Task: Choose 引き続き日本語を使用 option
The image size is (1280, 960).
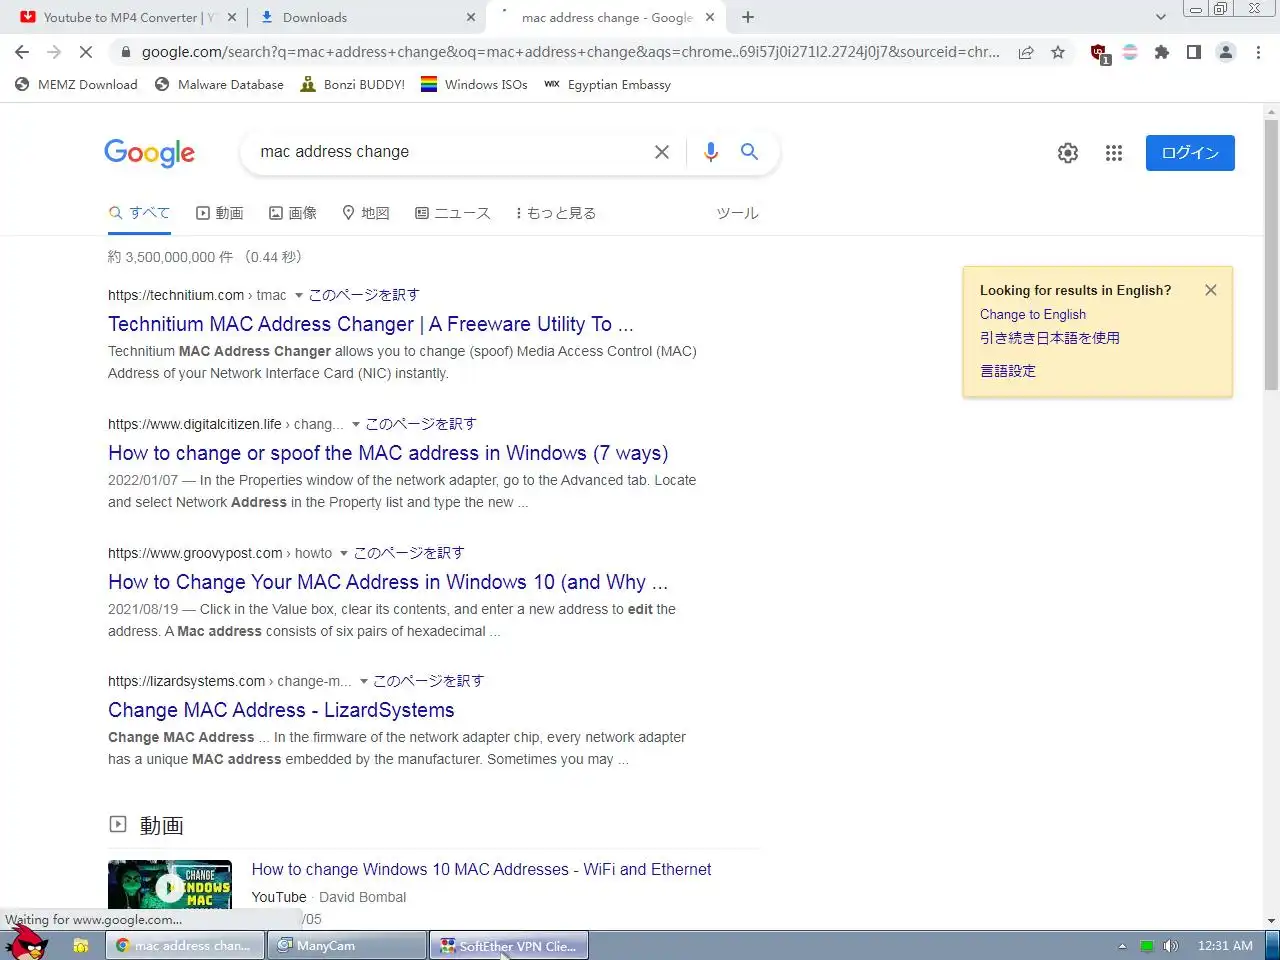Action: [1050, 338]
